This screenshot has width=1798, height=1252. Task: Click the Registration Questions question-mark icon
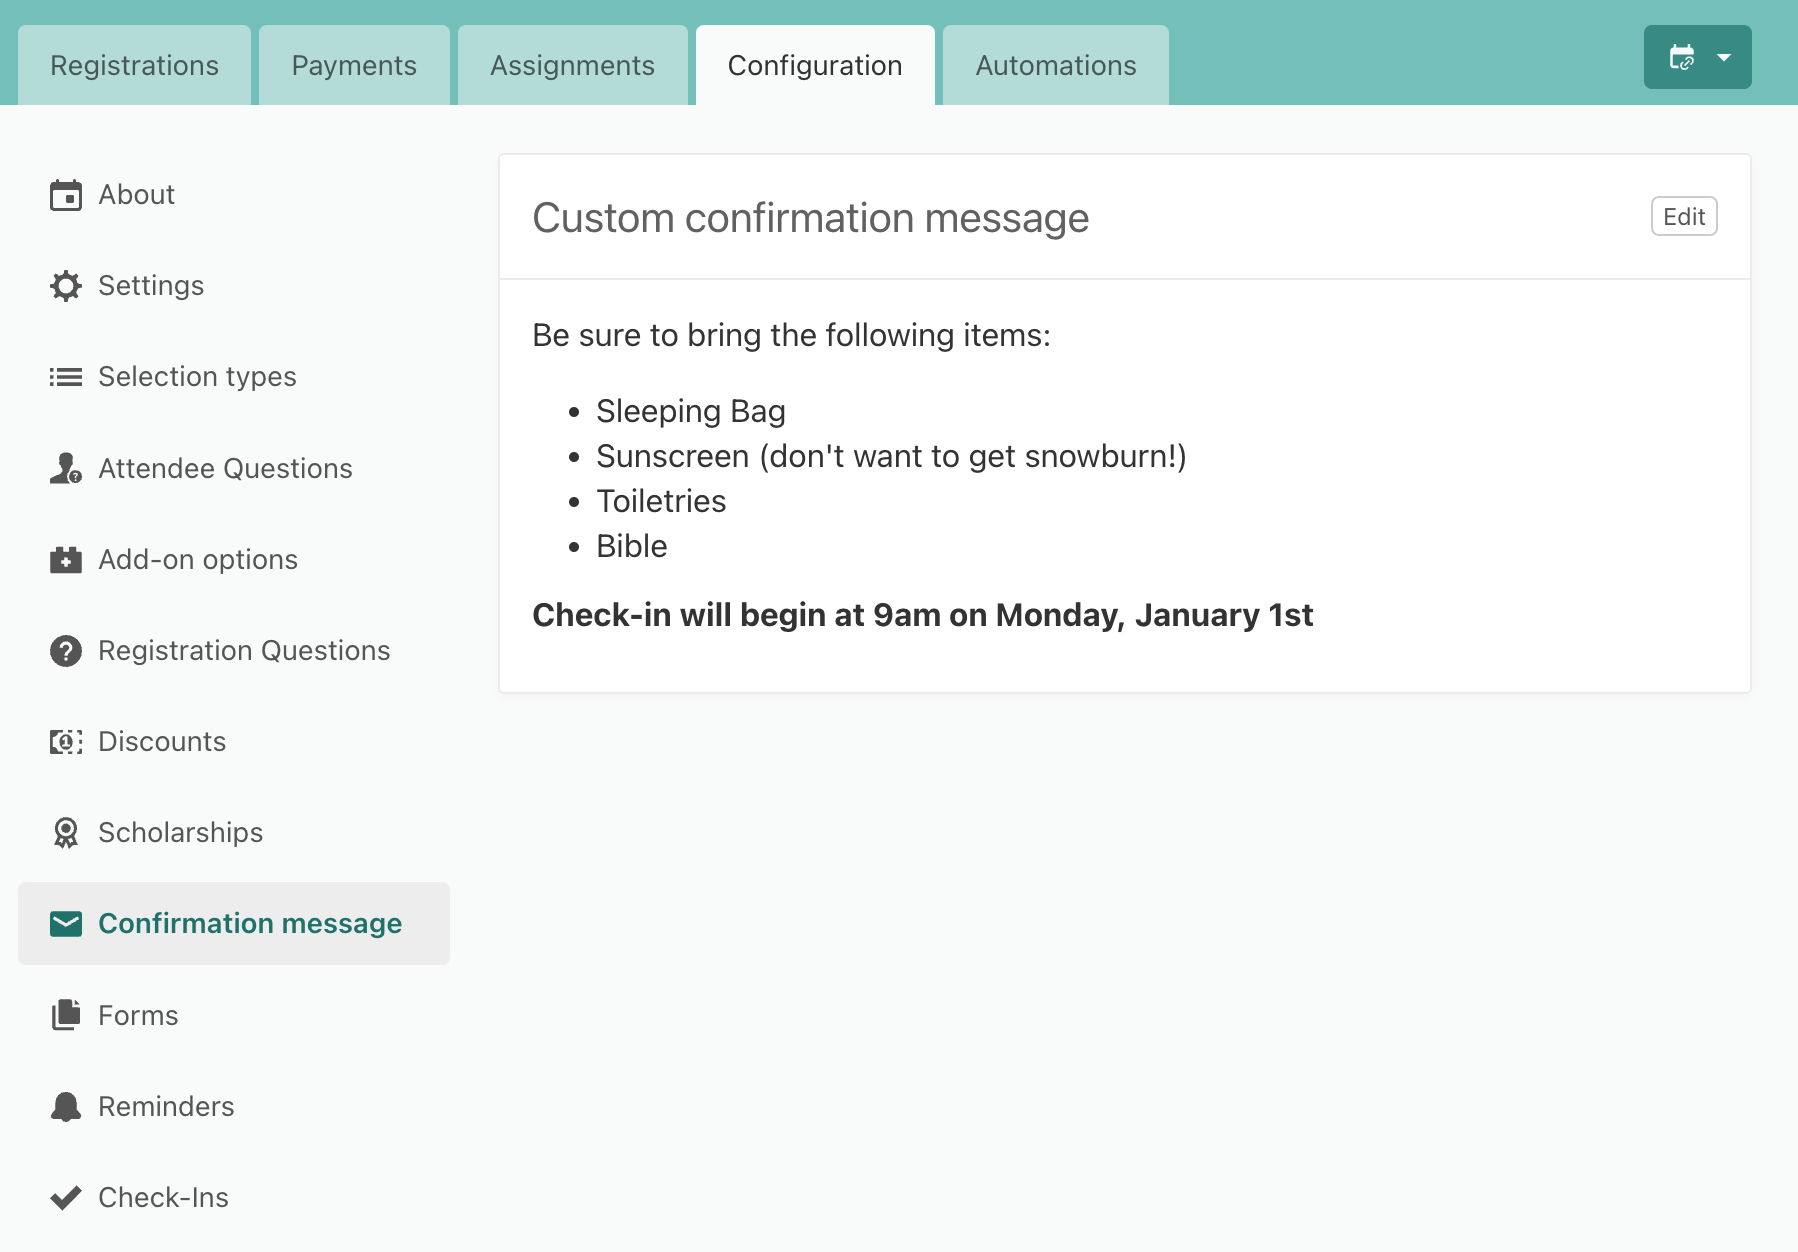66,651
